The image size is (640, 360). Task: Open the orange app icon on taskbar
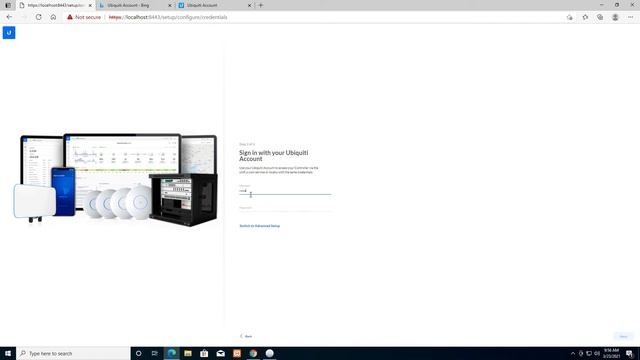(x=237, y=353)
